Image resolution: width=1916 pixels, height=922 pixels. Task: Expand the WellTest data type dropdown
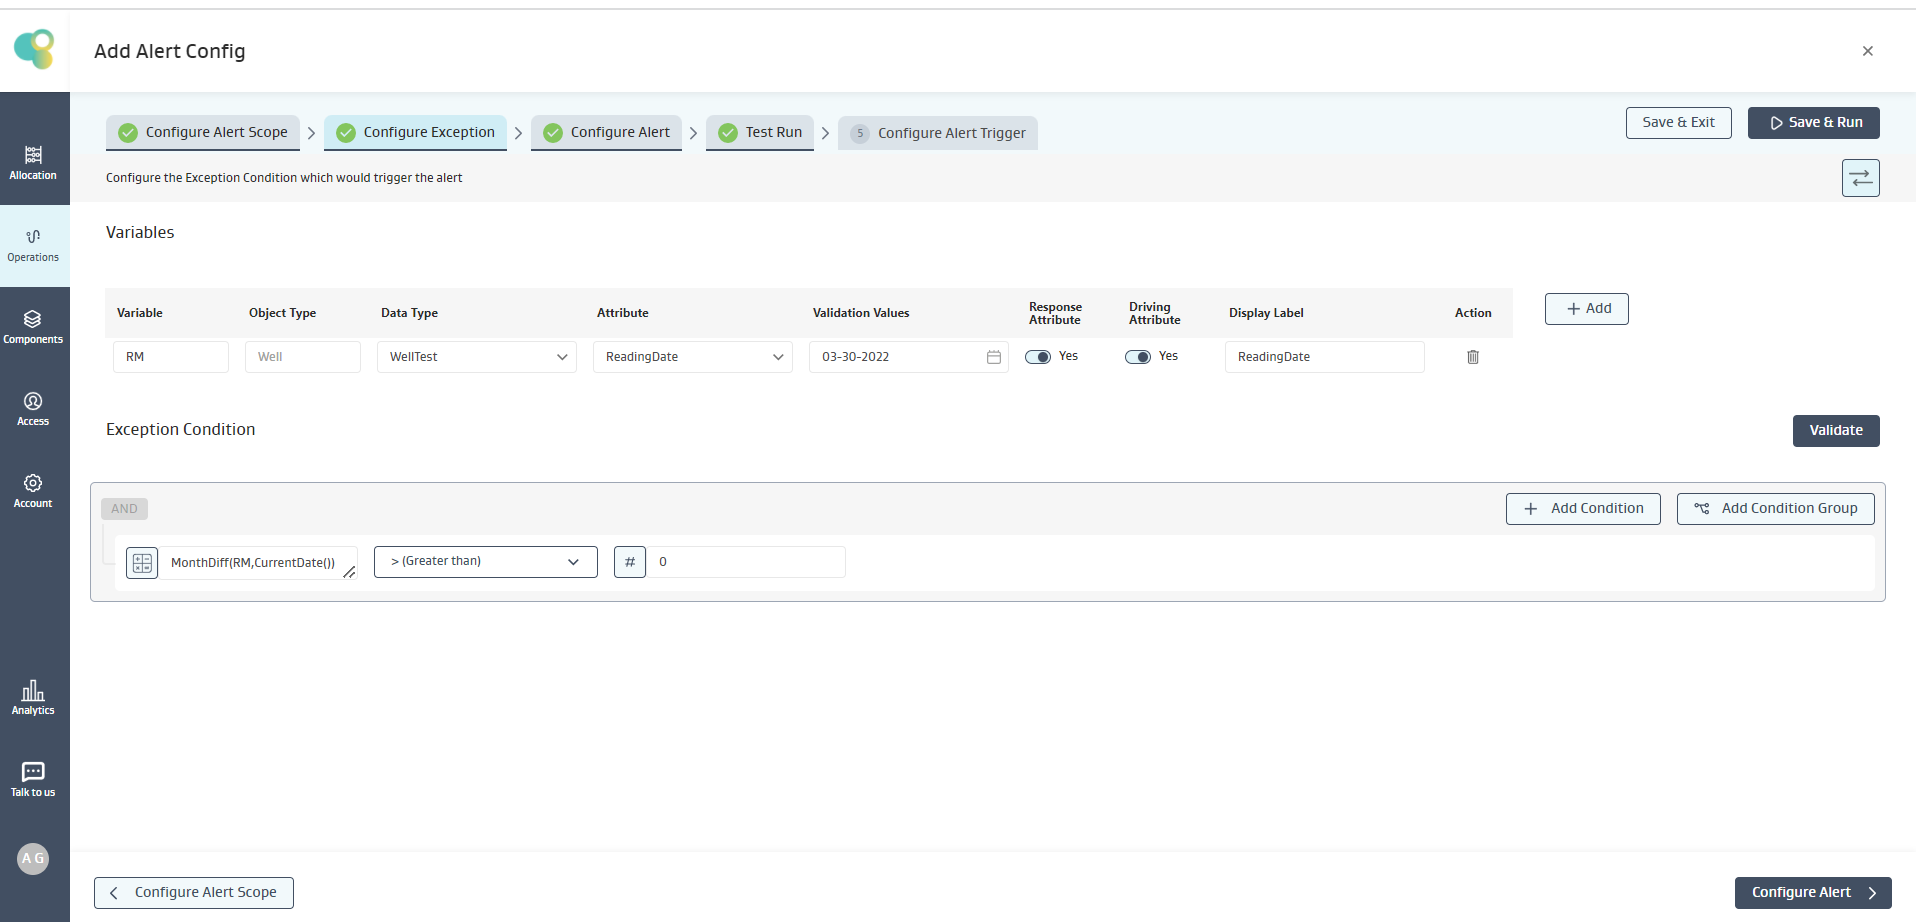476,357
